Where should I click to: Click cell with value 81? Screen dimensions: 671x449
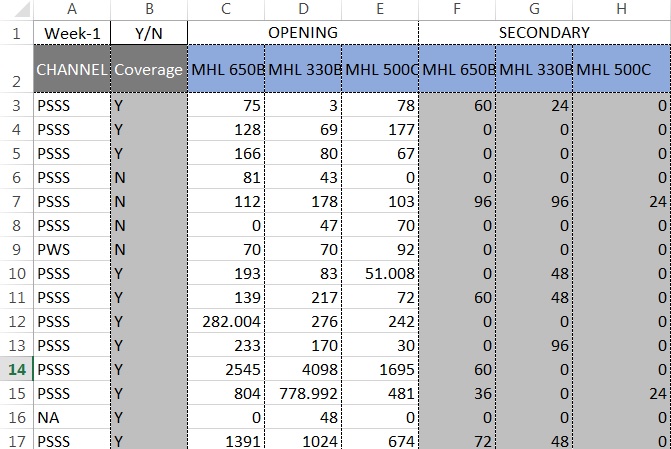coord(226,177)
